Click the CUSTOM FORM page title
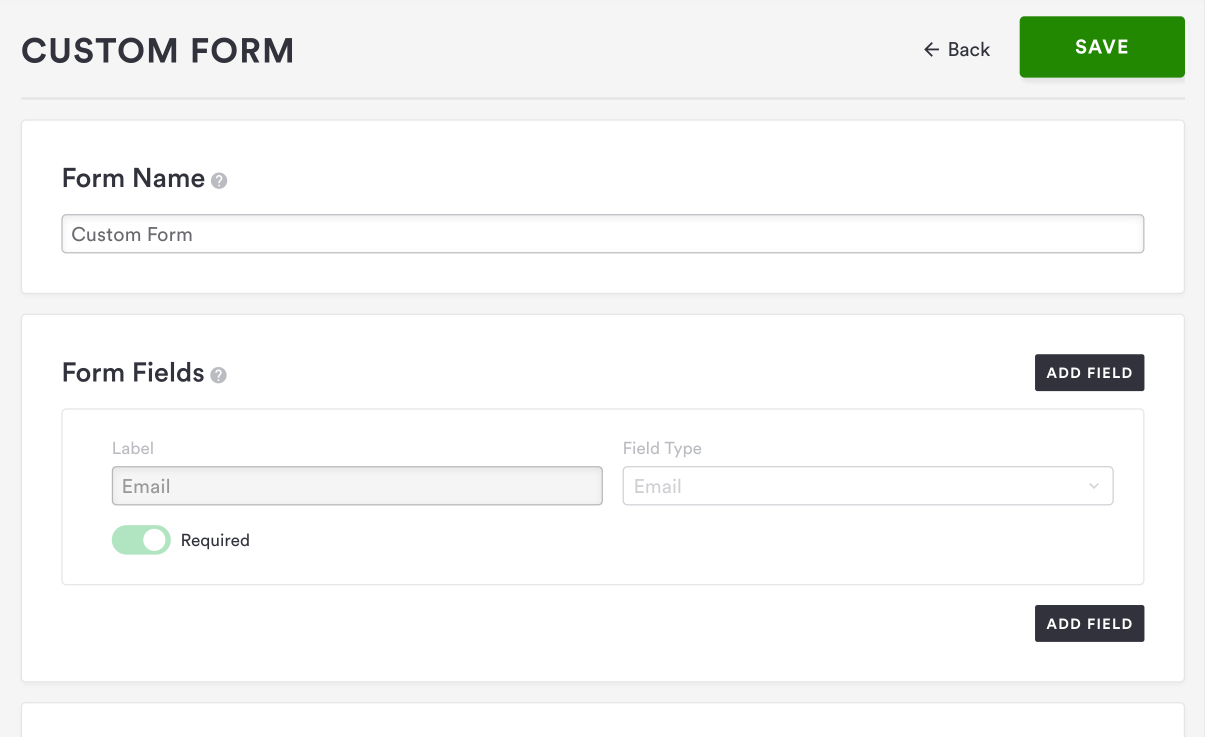The width and height of the screenshot is (1205, 737). pyautogui.click(x=158, y=51)
